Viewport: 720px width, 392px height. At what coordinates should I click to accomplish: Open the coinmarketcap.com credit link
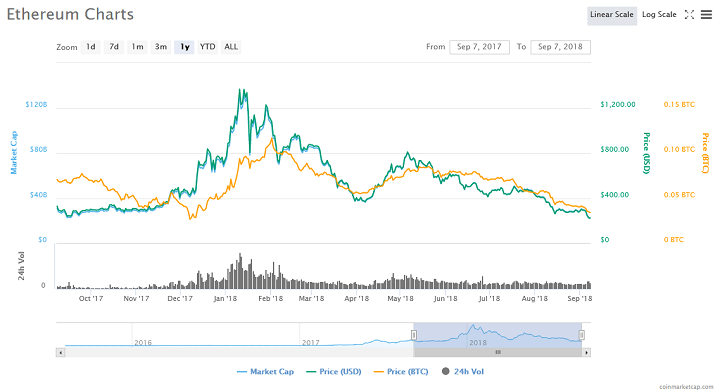coord(686,387)
